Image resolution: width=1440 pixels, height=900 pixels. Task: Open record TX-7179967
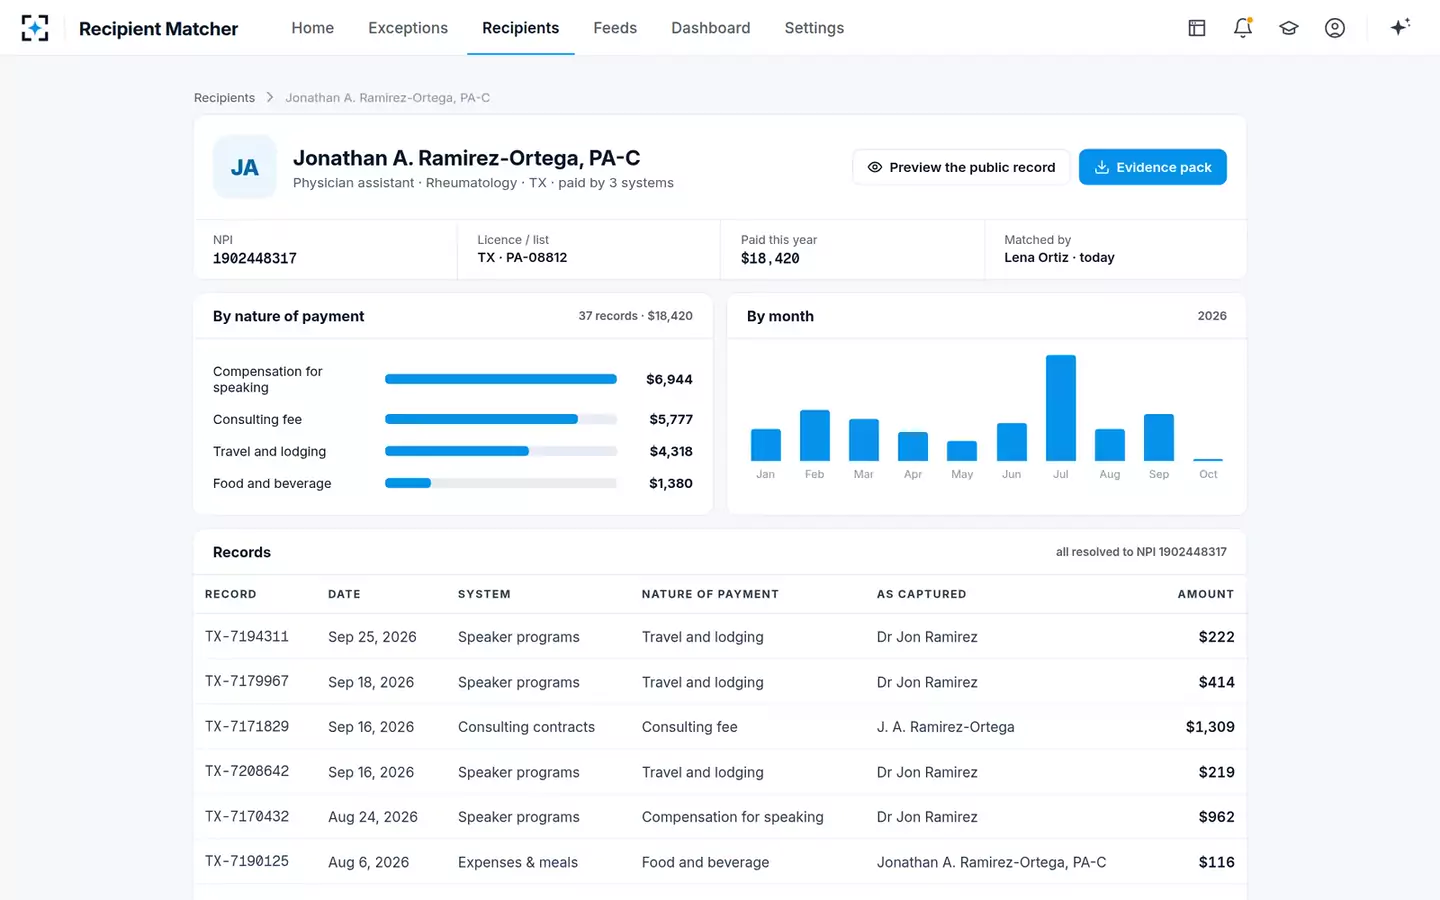point(247,681)
